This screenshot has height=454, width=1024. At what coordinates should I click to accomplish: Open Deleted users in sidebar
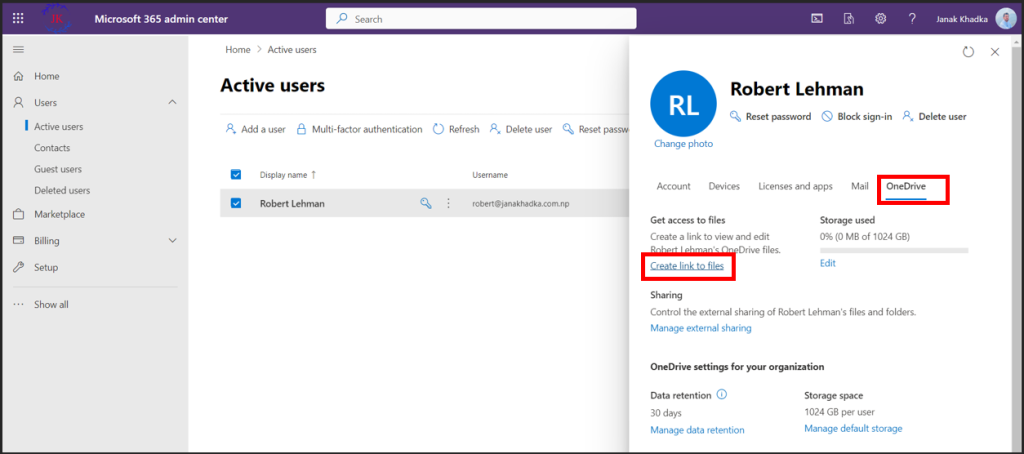[x=62, y=191]
